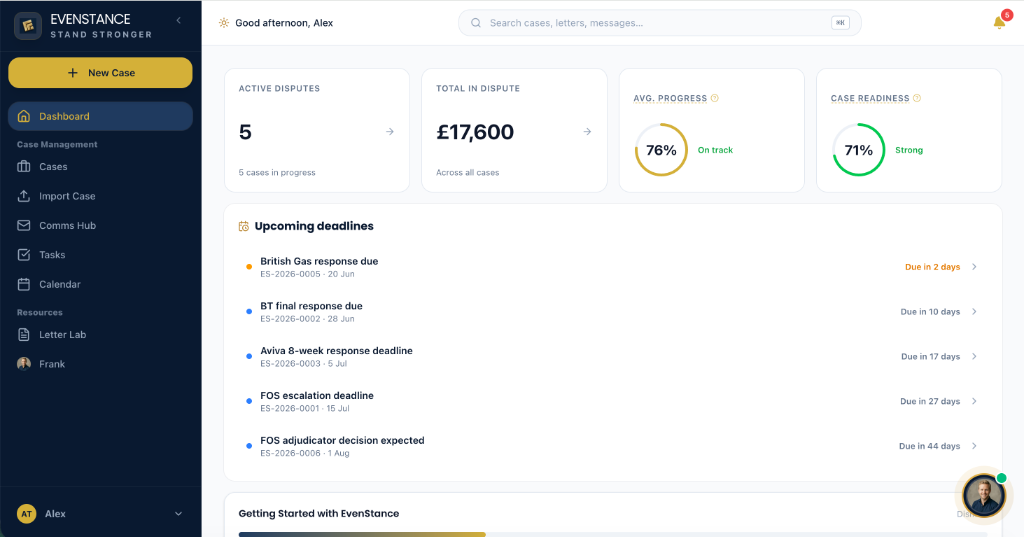Expand the Due in 44 days chevron
The height and width of the screenshot is (537, 1024).
click(x=974, y=446)
